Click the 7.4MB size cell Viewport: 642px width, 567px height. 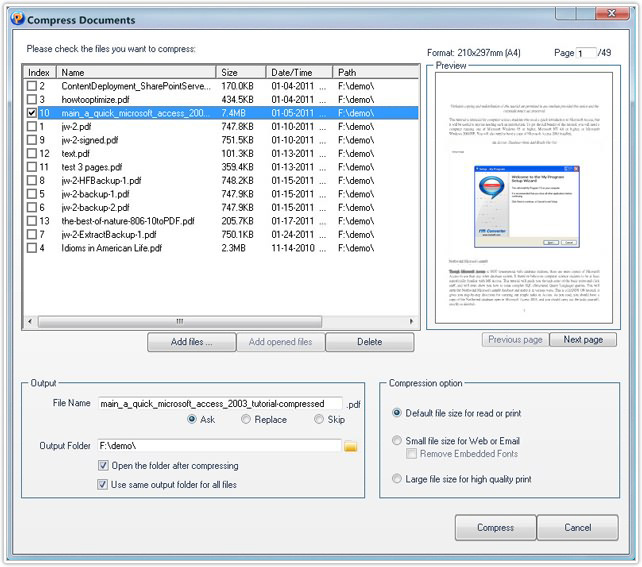(233, 113)
